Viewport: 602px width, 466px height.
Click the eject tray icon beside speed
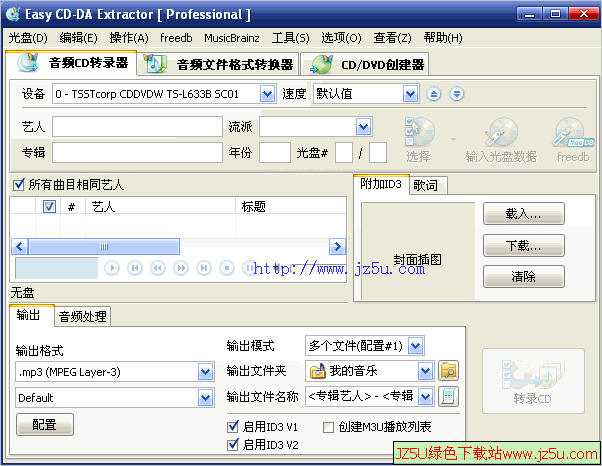434,94
